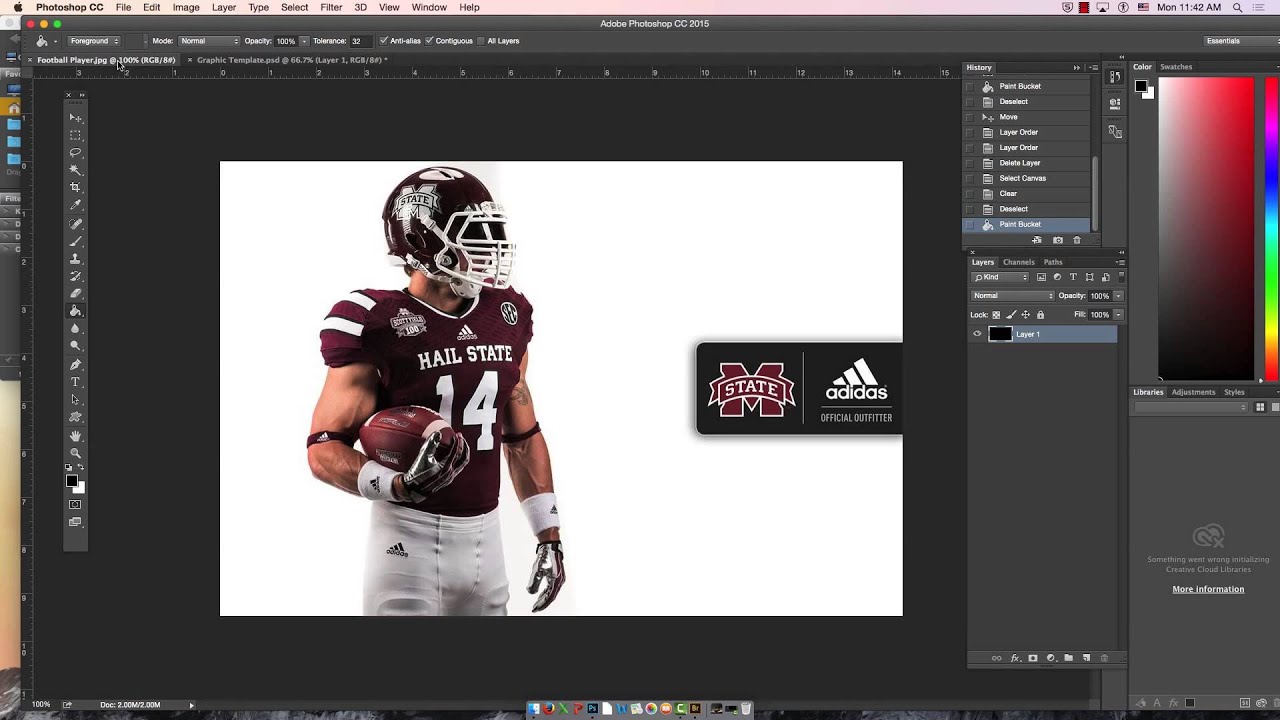This screenshot has width=1280, height=720.
Task: Select the Pen tool
Action: click(75, 365)
